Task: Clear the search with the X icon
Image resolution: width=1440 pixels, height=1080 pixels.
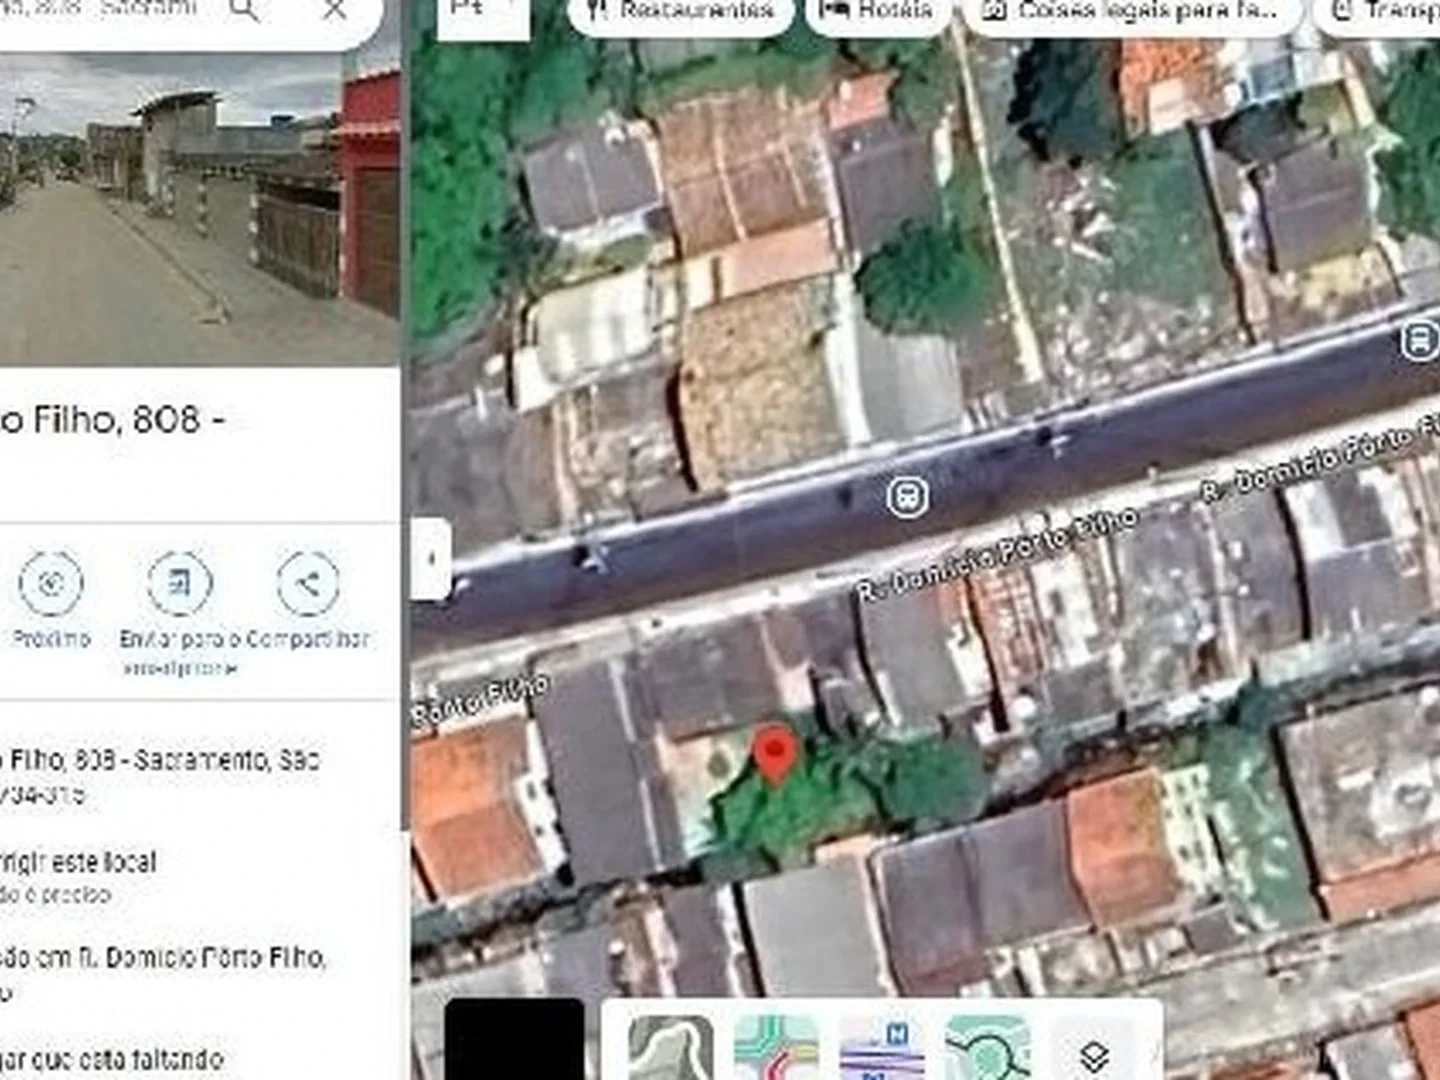Action: tap(334, 10)
